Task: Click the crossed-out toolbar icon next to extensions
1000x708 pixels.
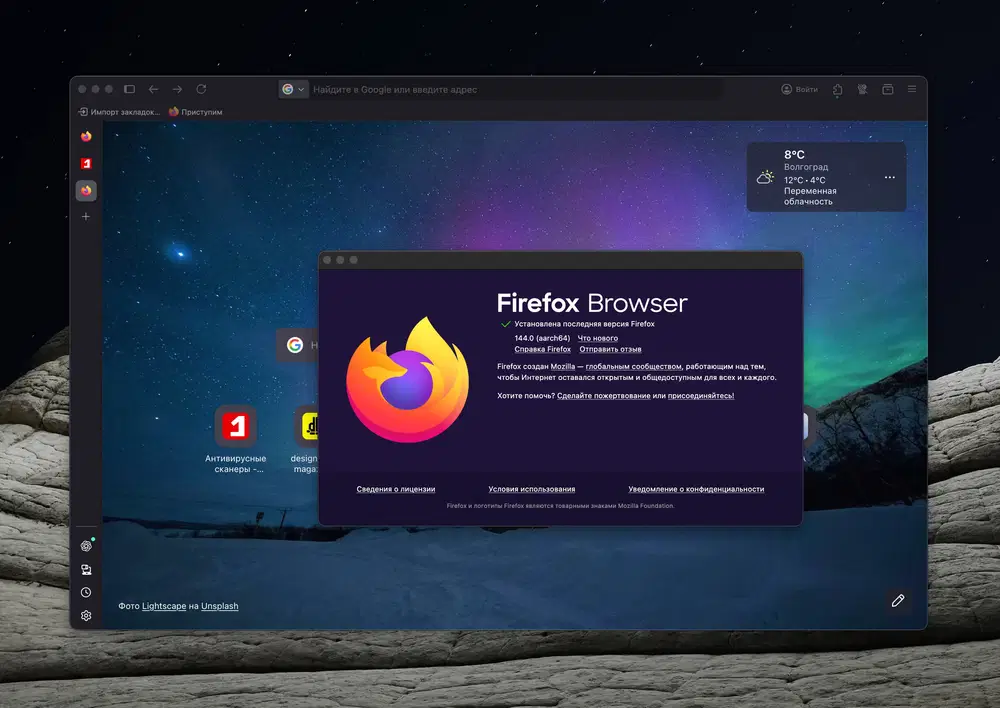Action: coord(862,89)
